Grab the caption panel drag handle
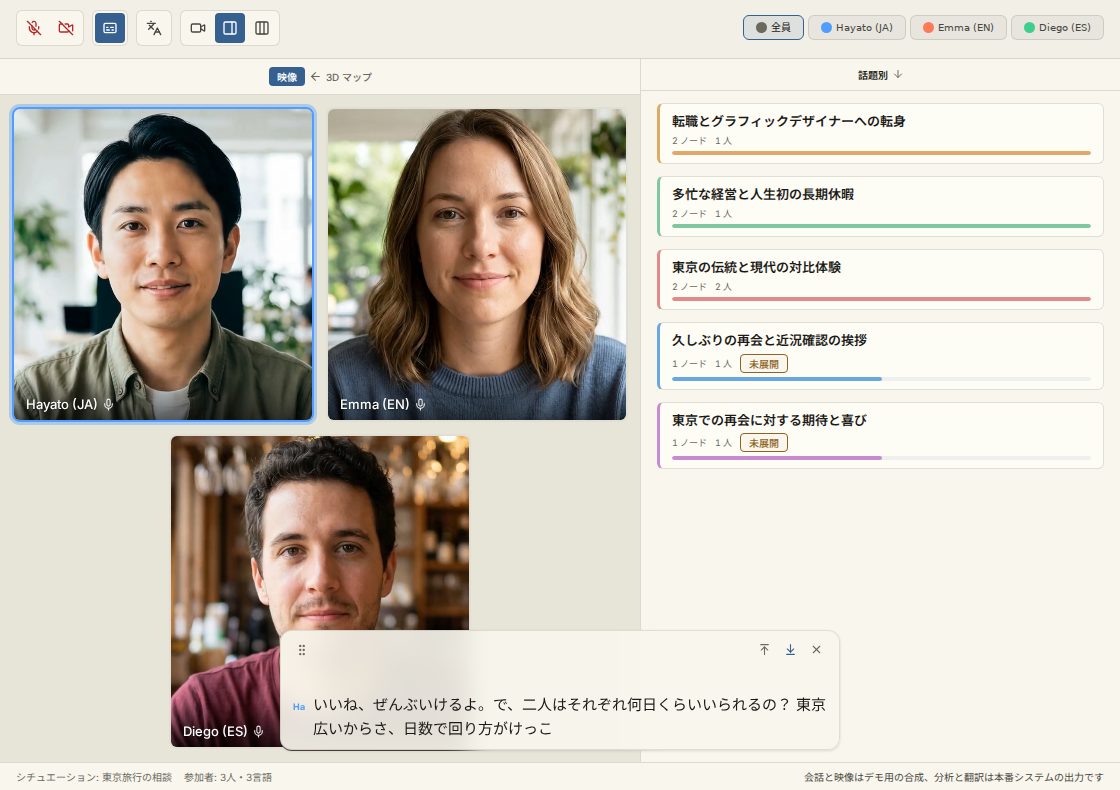The height and width of the screenshot is (790, 1120). [302, 650]
